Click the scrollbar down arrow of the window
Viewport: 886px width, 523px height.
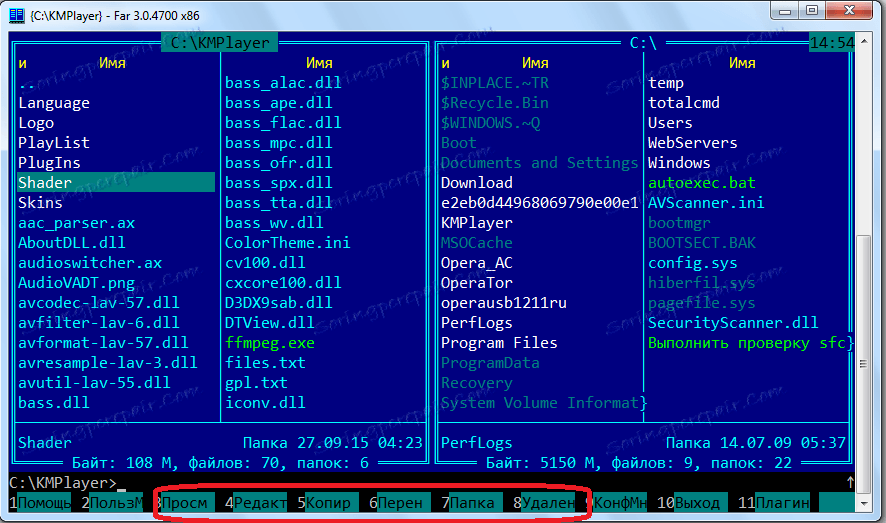864,502
